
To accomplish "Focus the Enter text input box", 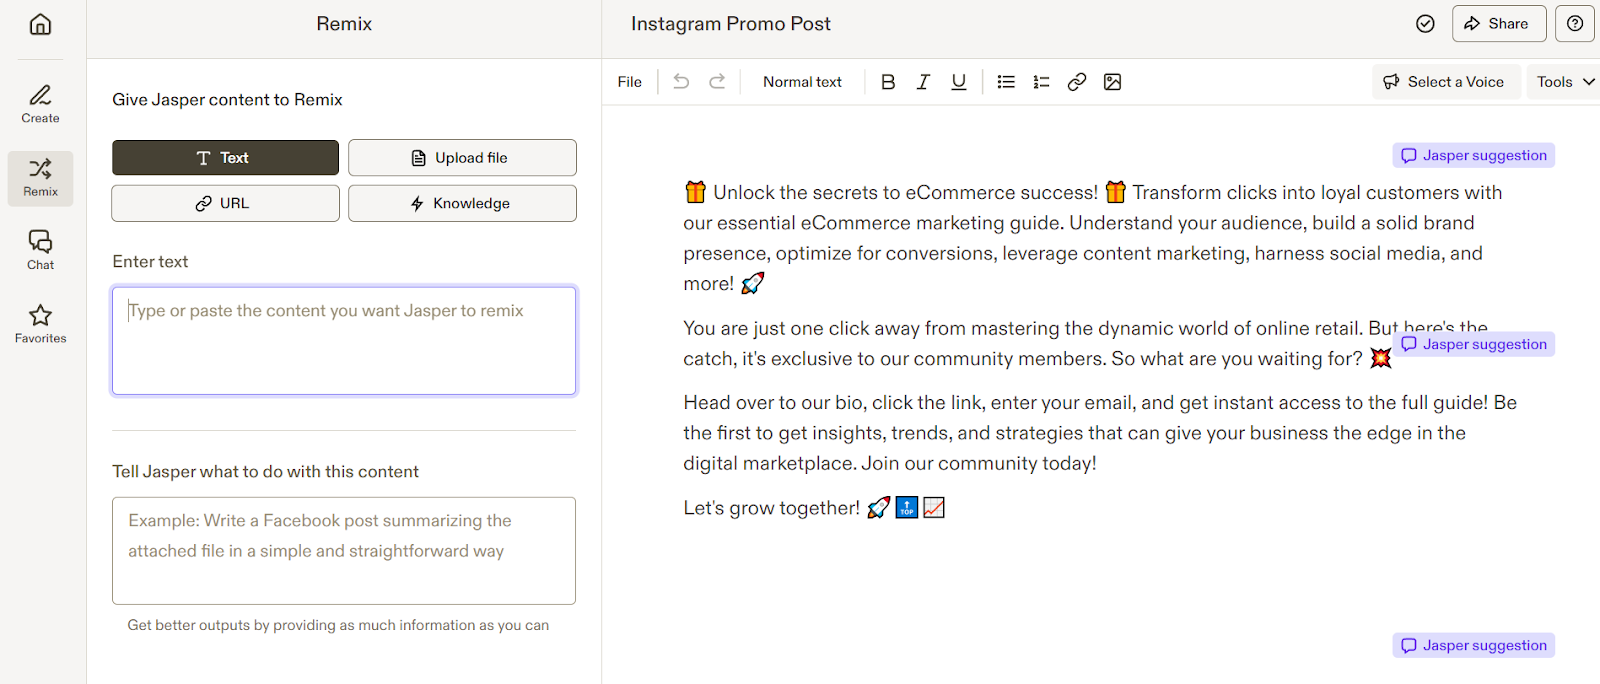I will click(x=344, y=341).
